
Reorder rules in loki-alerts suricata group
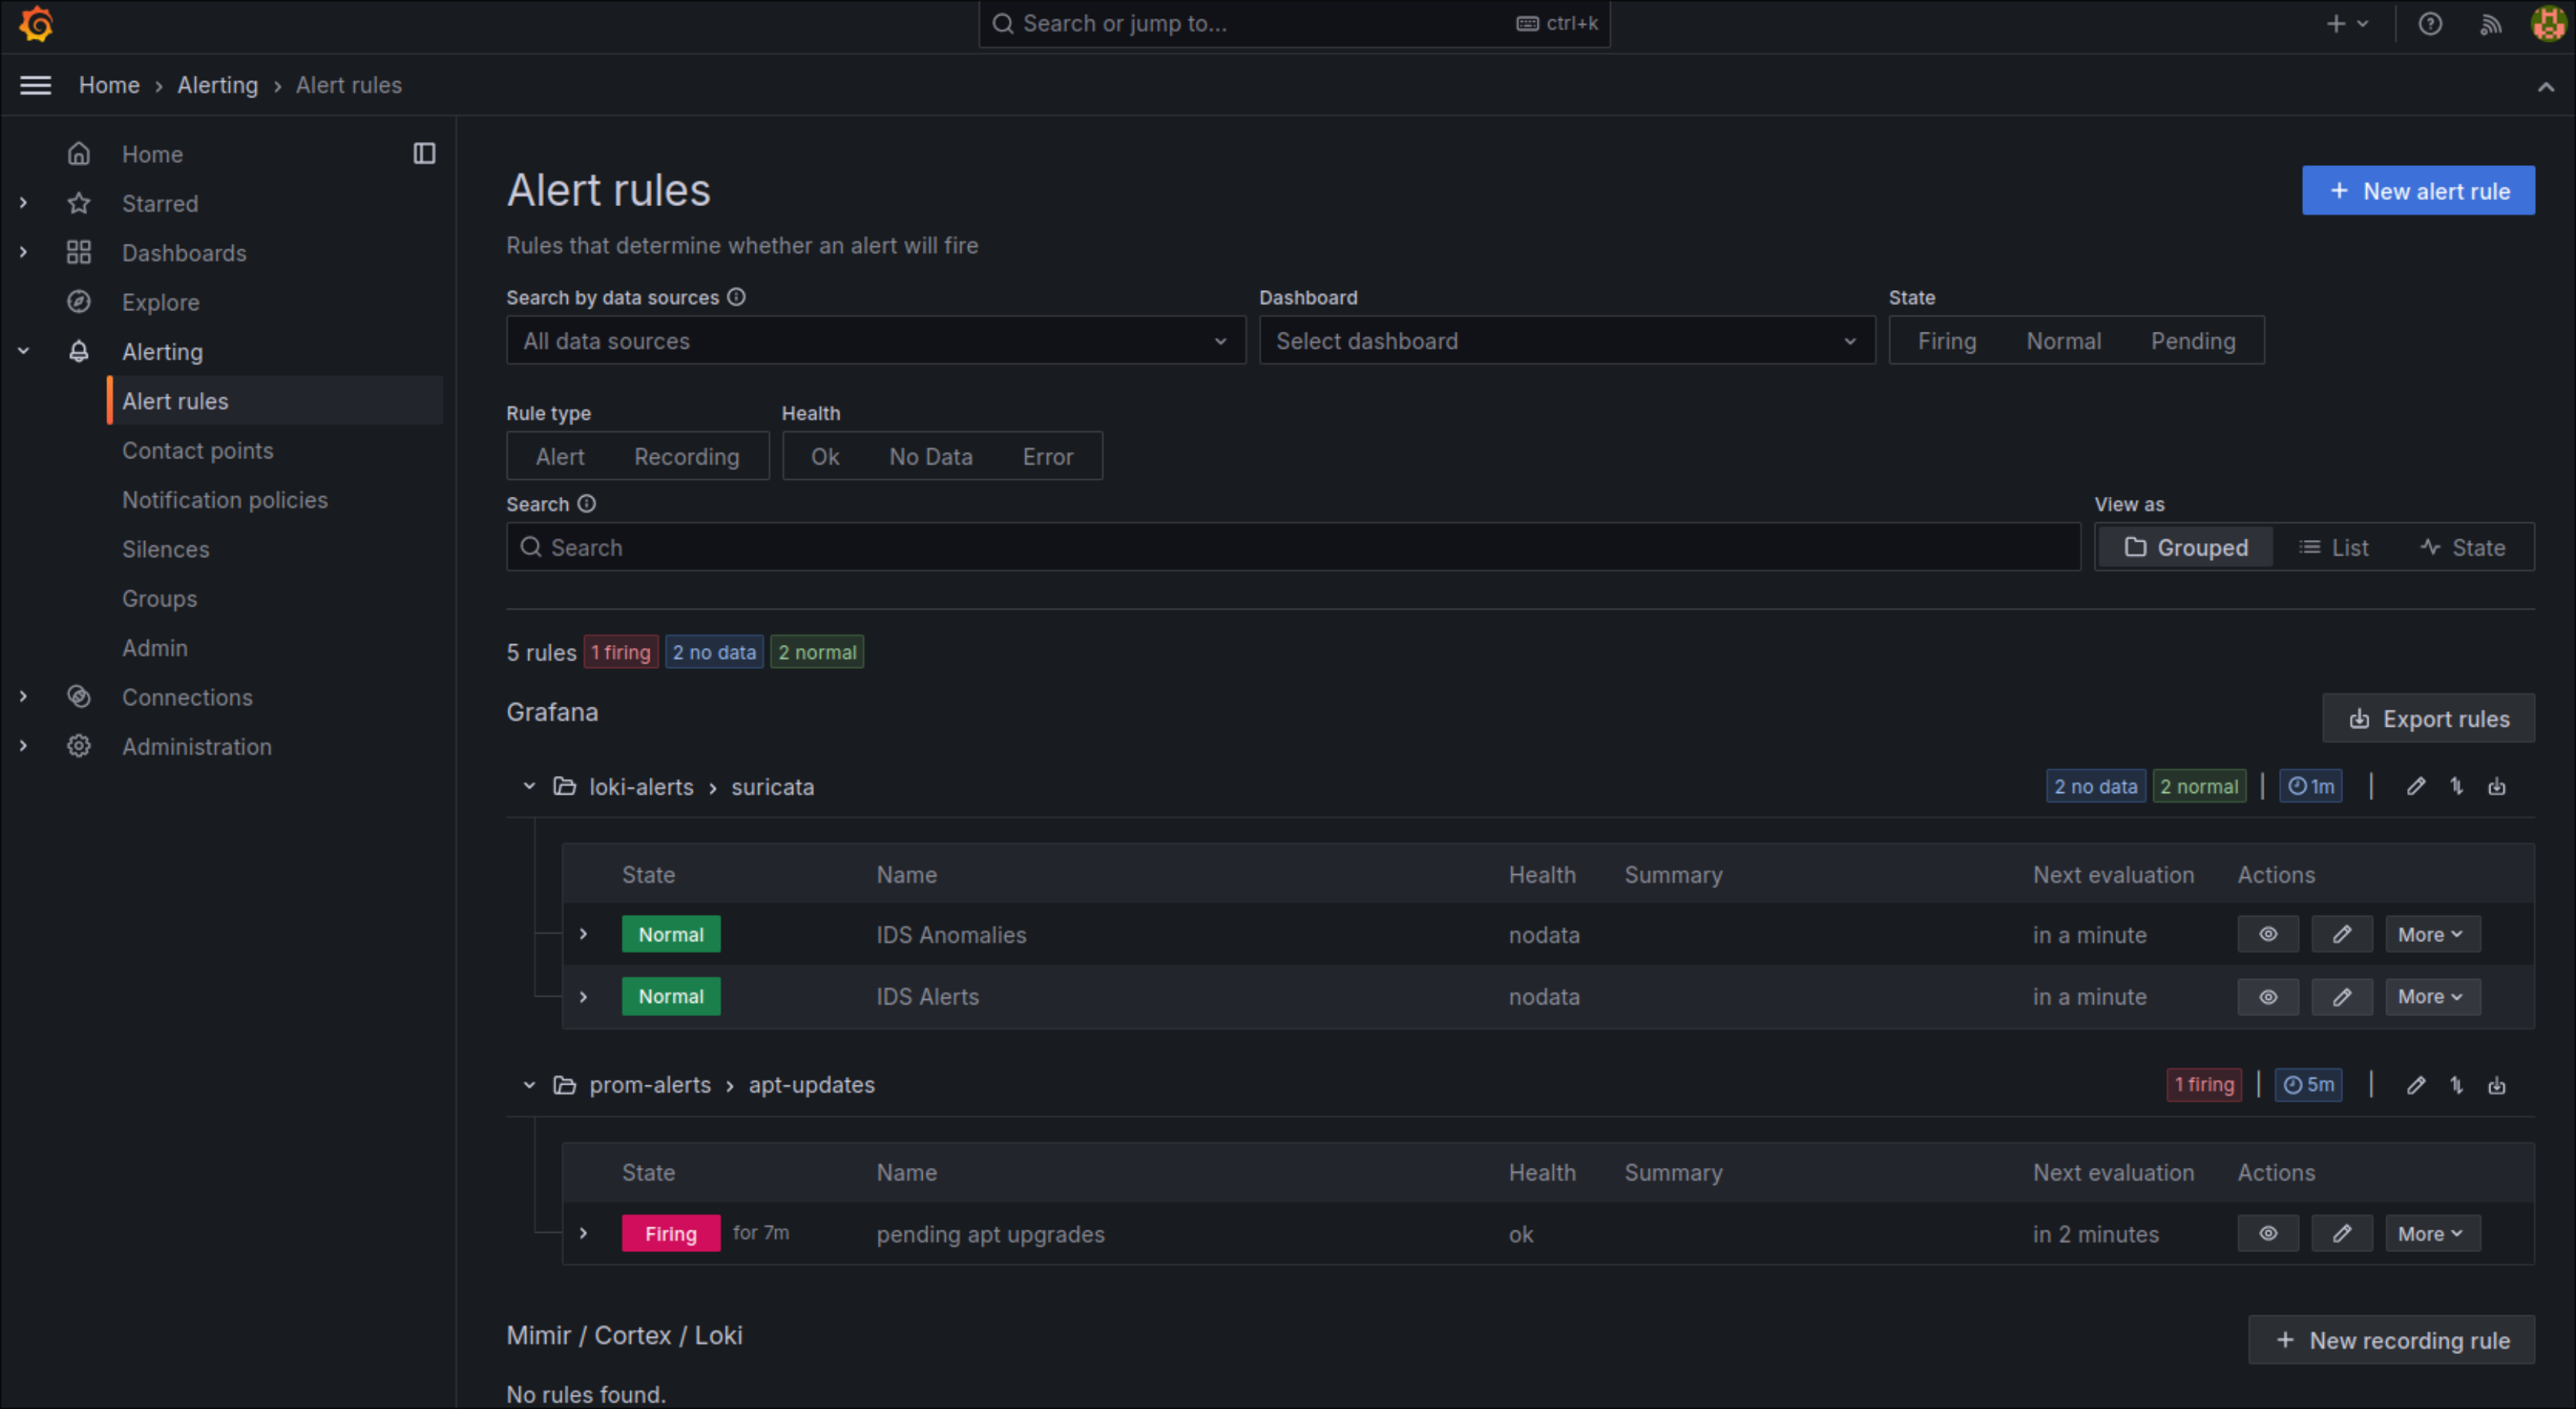[x=2456, y=787]
